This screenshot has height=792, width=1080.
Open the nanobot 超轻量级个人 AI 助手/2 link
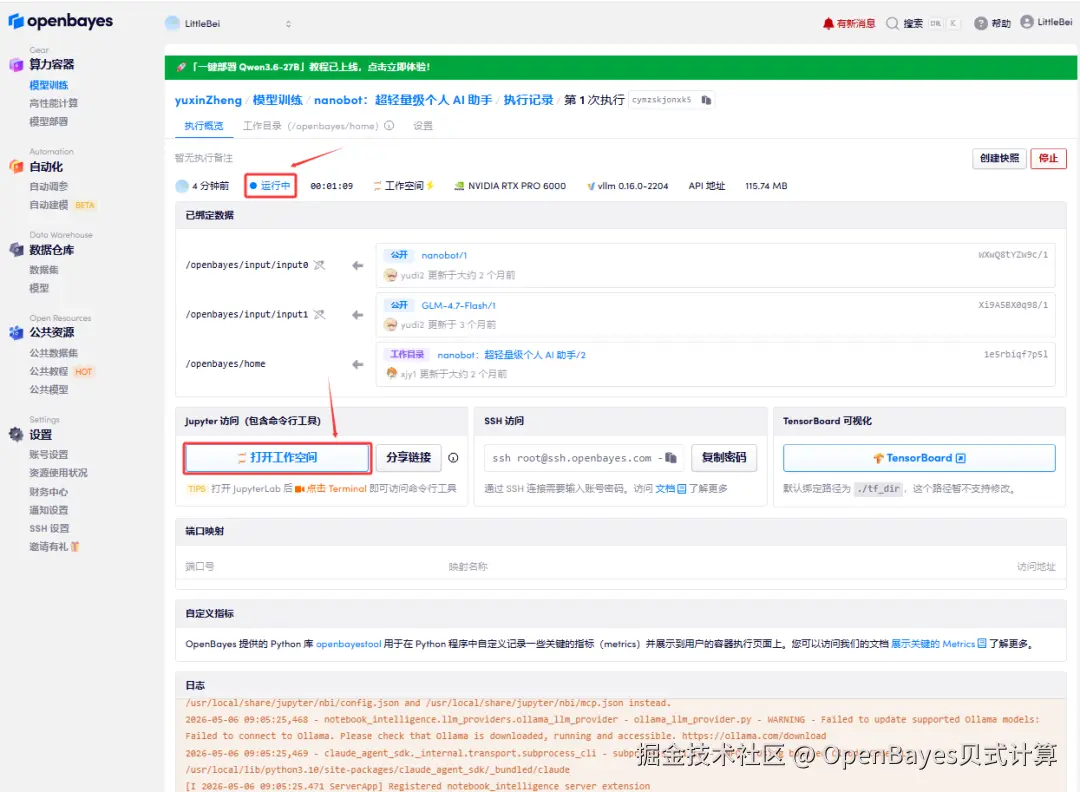coord(511,355)
